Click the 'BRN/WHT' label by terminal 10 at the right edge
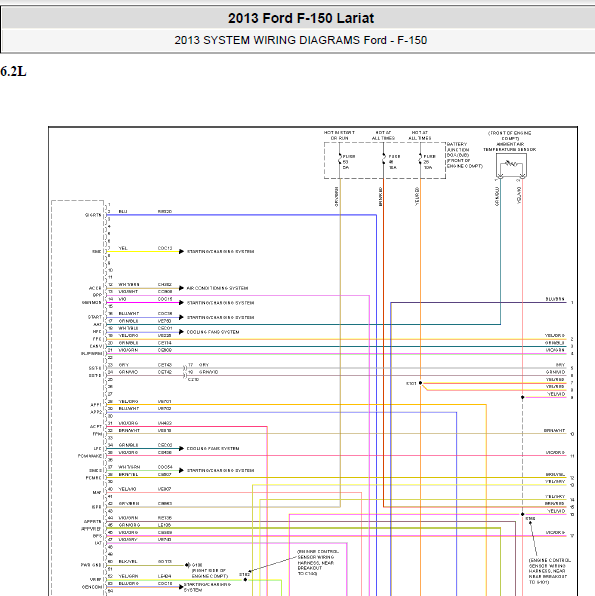Viewport: 595px width, 596px height. 554,431
